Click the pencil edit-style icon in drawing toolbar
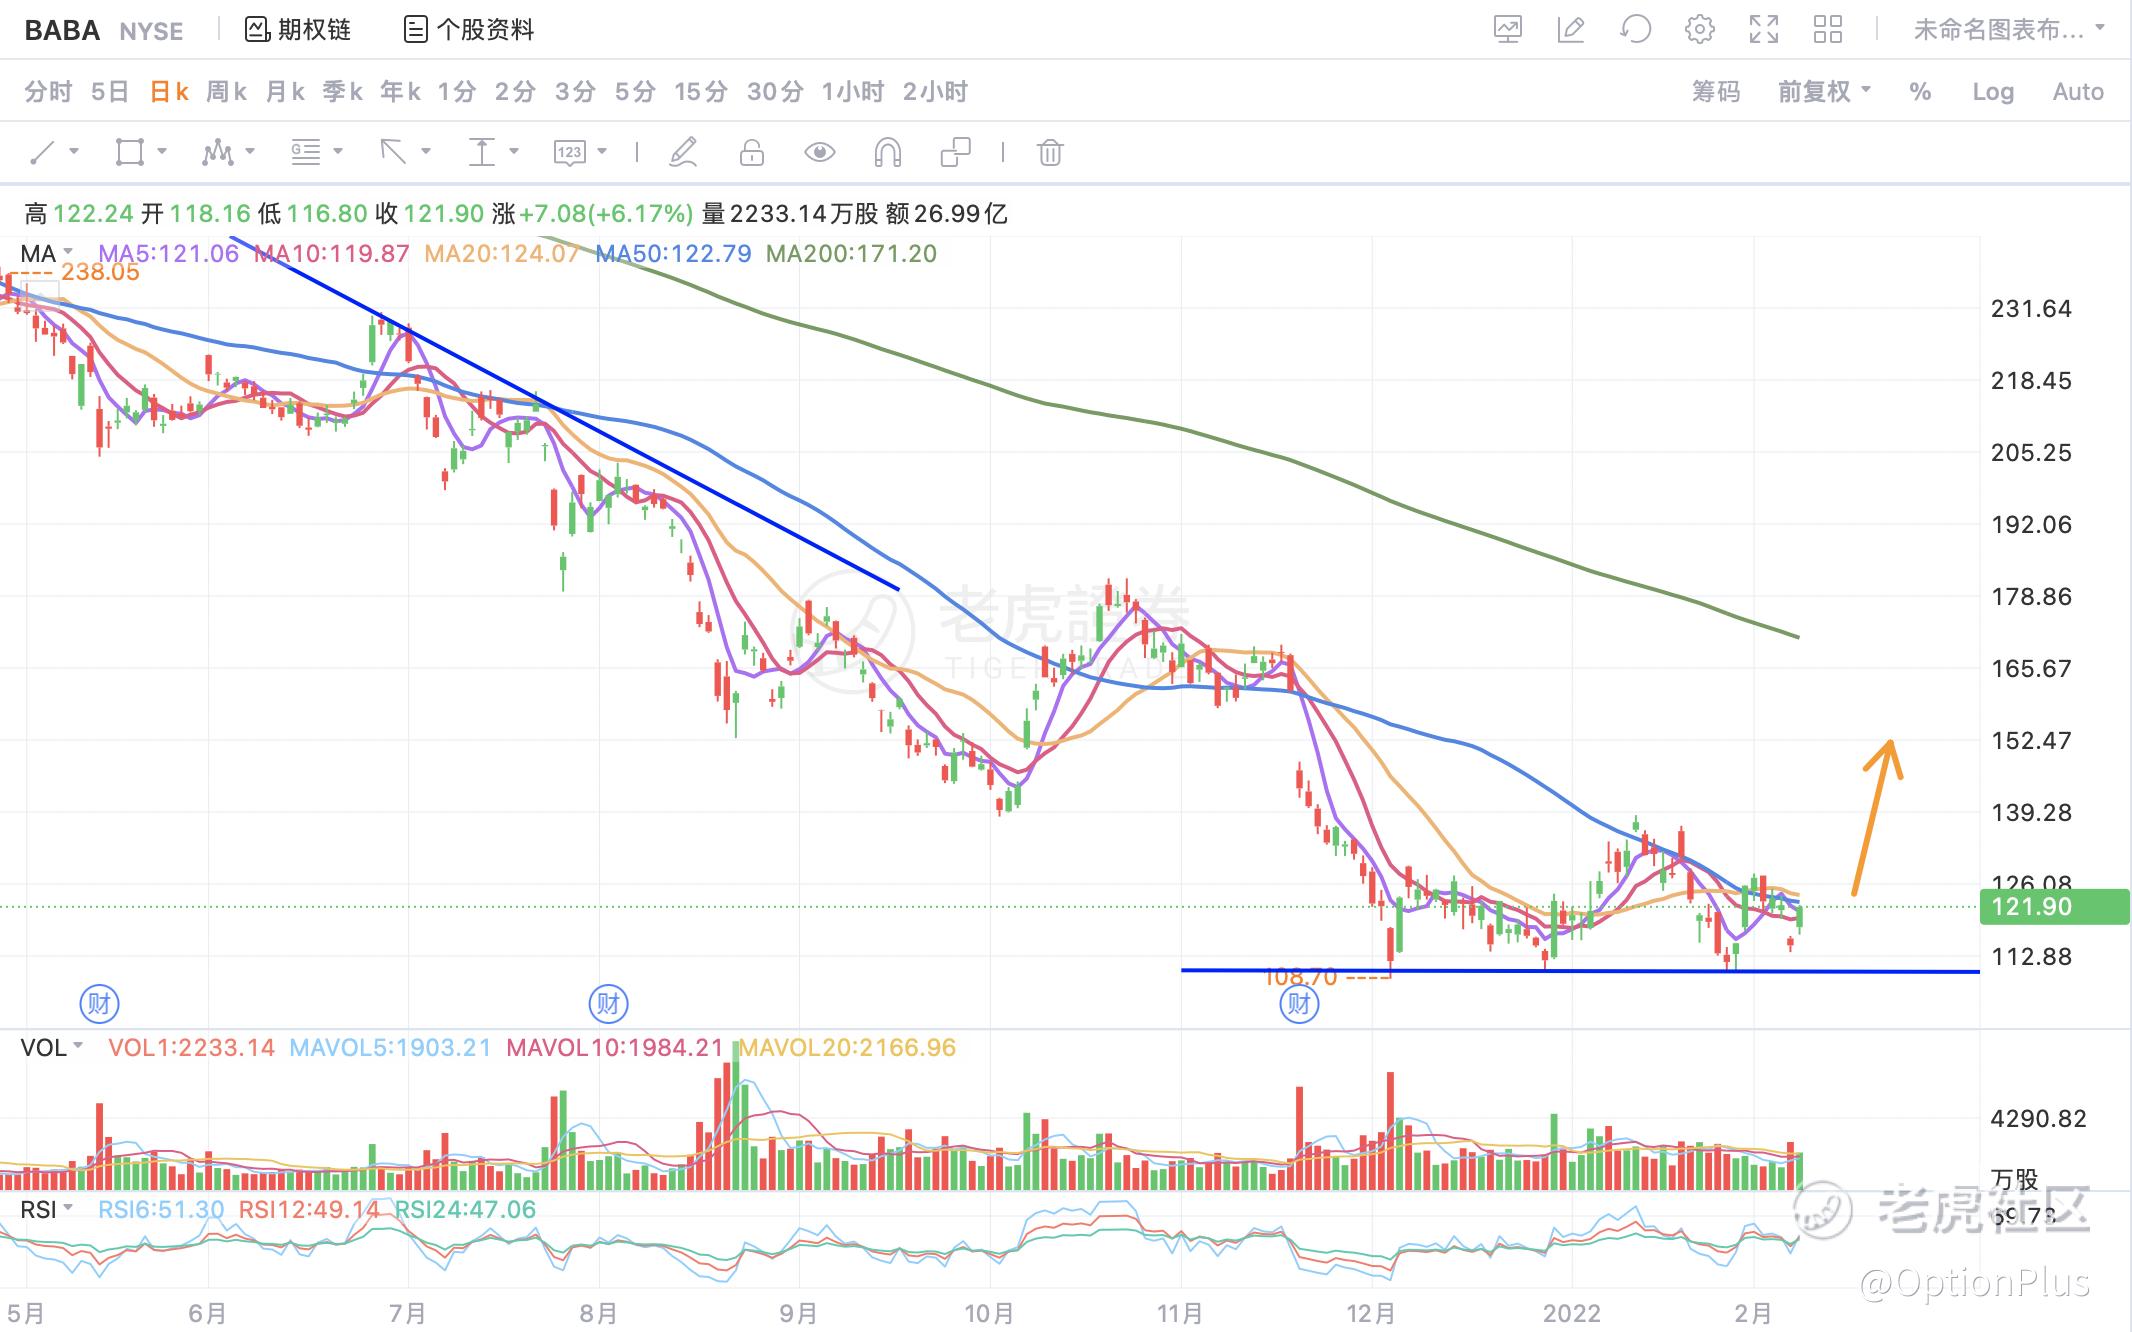The image size is (2132, 1332). pyautogui.click(x=684, y=152)
